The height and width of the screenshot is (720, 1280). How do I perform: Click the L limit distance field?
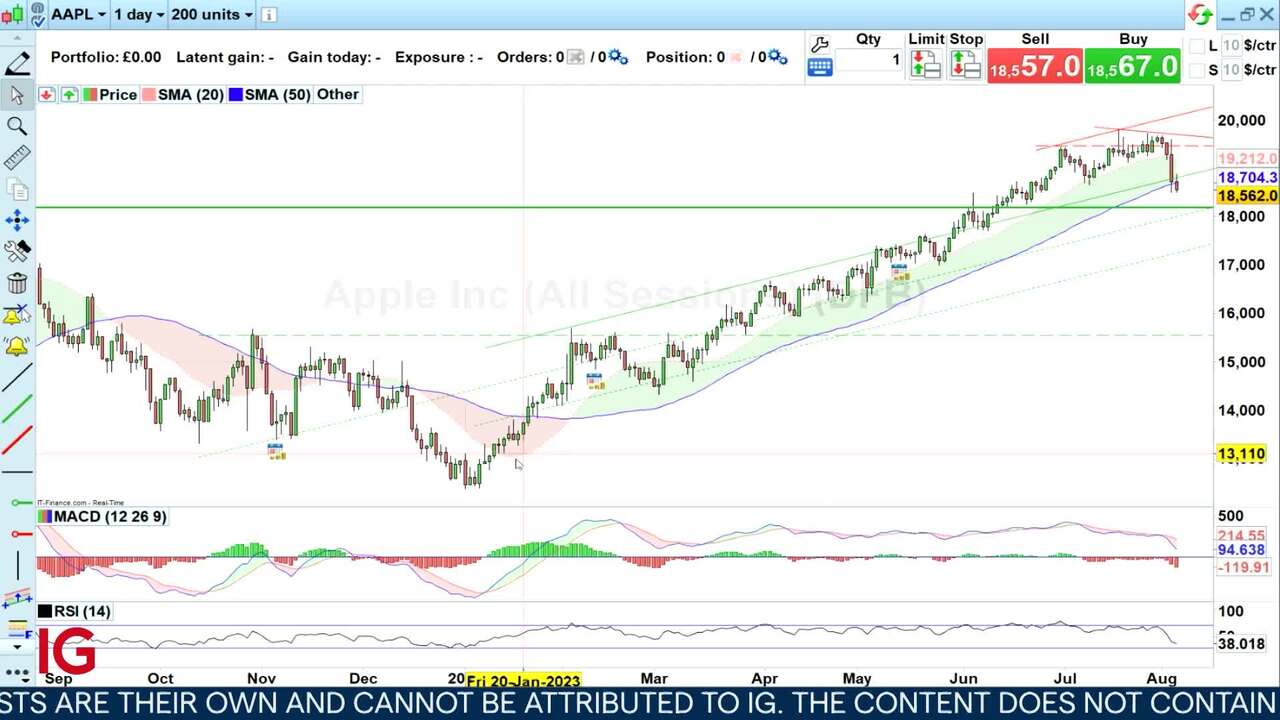pyautogui.click(x=1232, y=46)
